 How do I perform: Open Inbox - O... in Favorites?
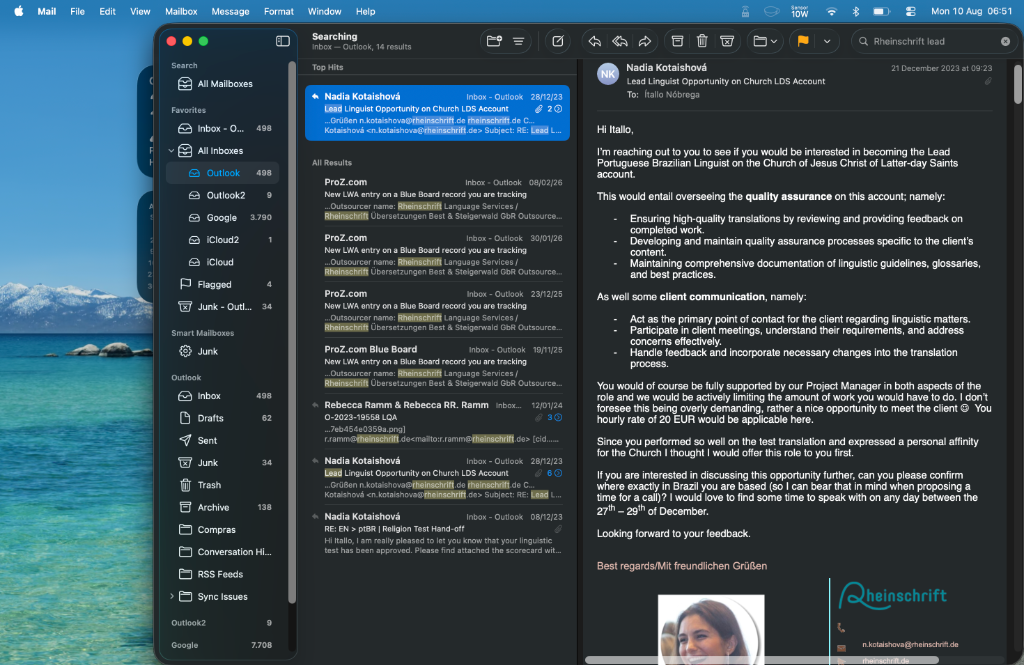pos(224,128)
